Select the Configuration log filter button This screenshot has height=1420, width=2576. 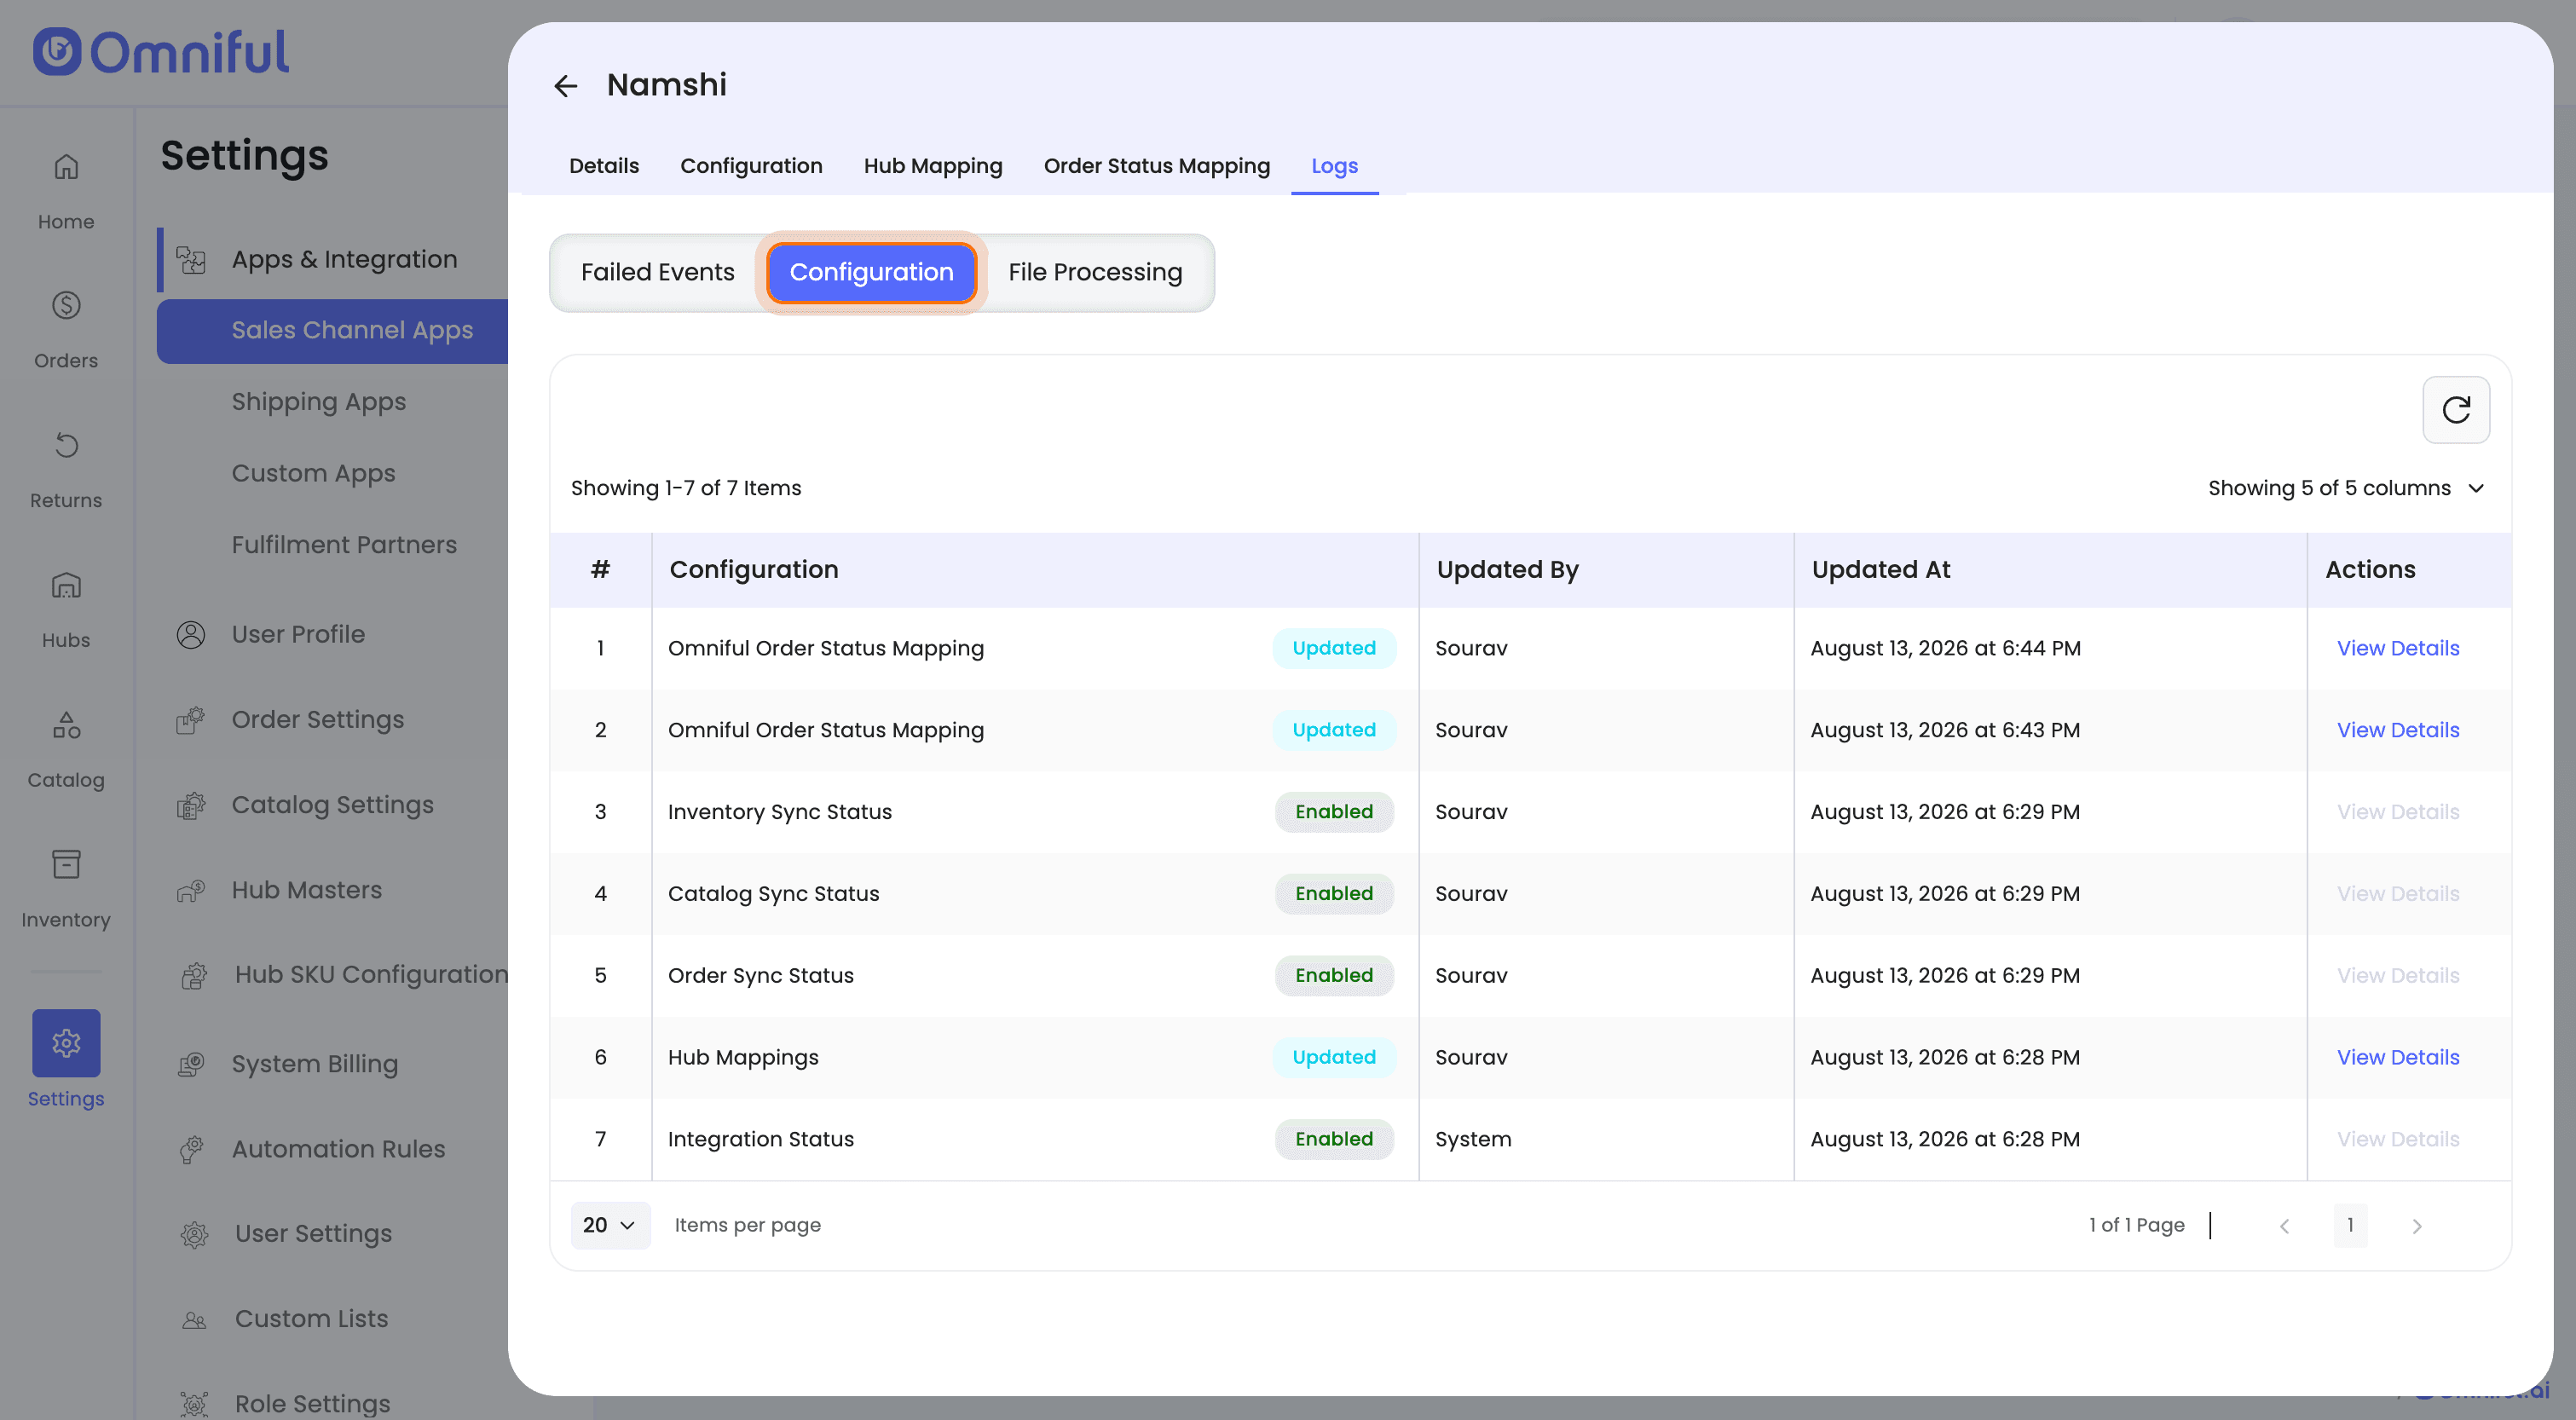tap(871, 272)
